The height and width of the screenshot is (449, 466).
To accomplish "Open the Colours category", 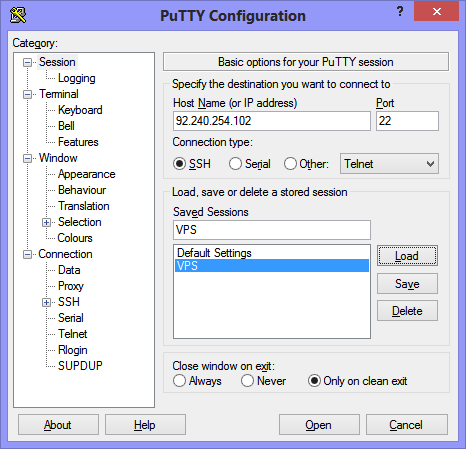I will point(75,238).
